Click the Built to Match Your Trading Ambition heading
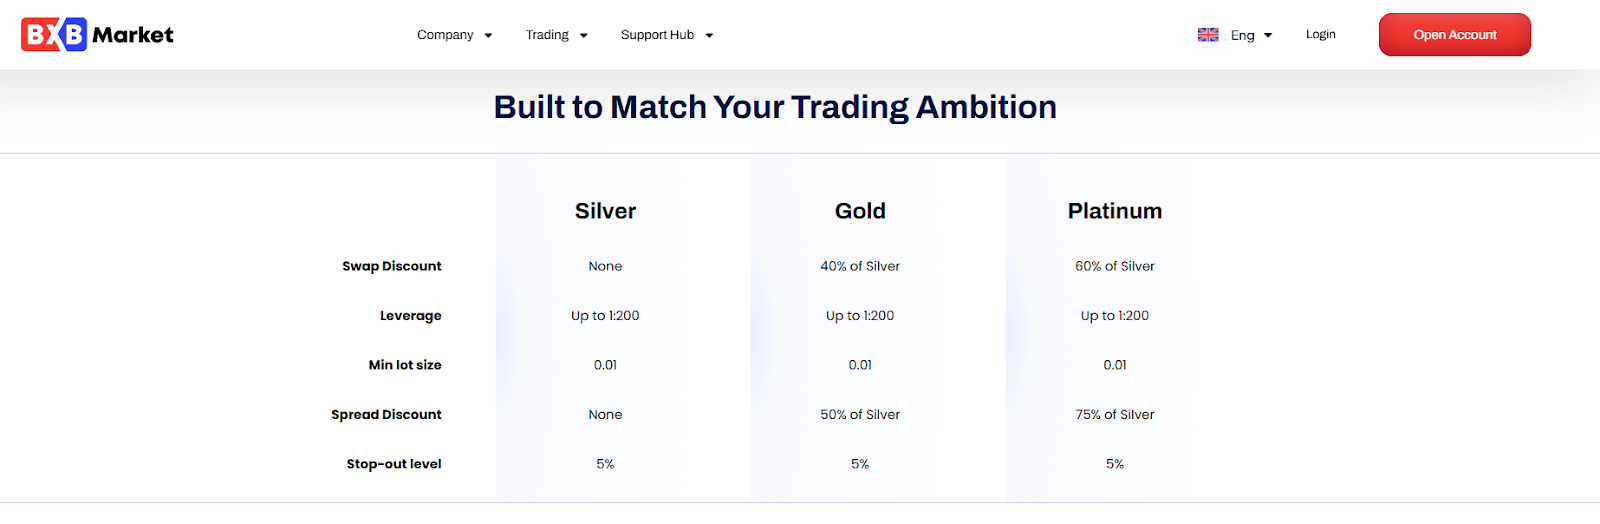Screen dimensions: 1600x524 (775, 107)
